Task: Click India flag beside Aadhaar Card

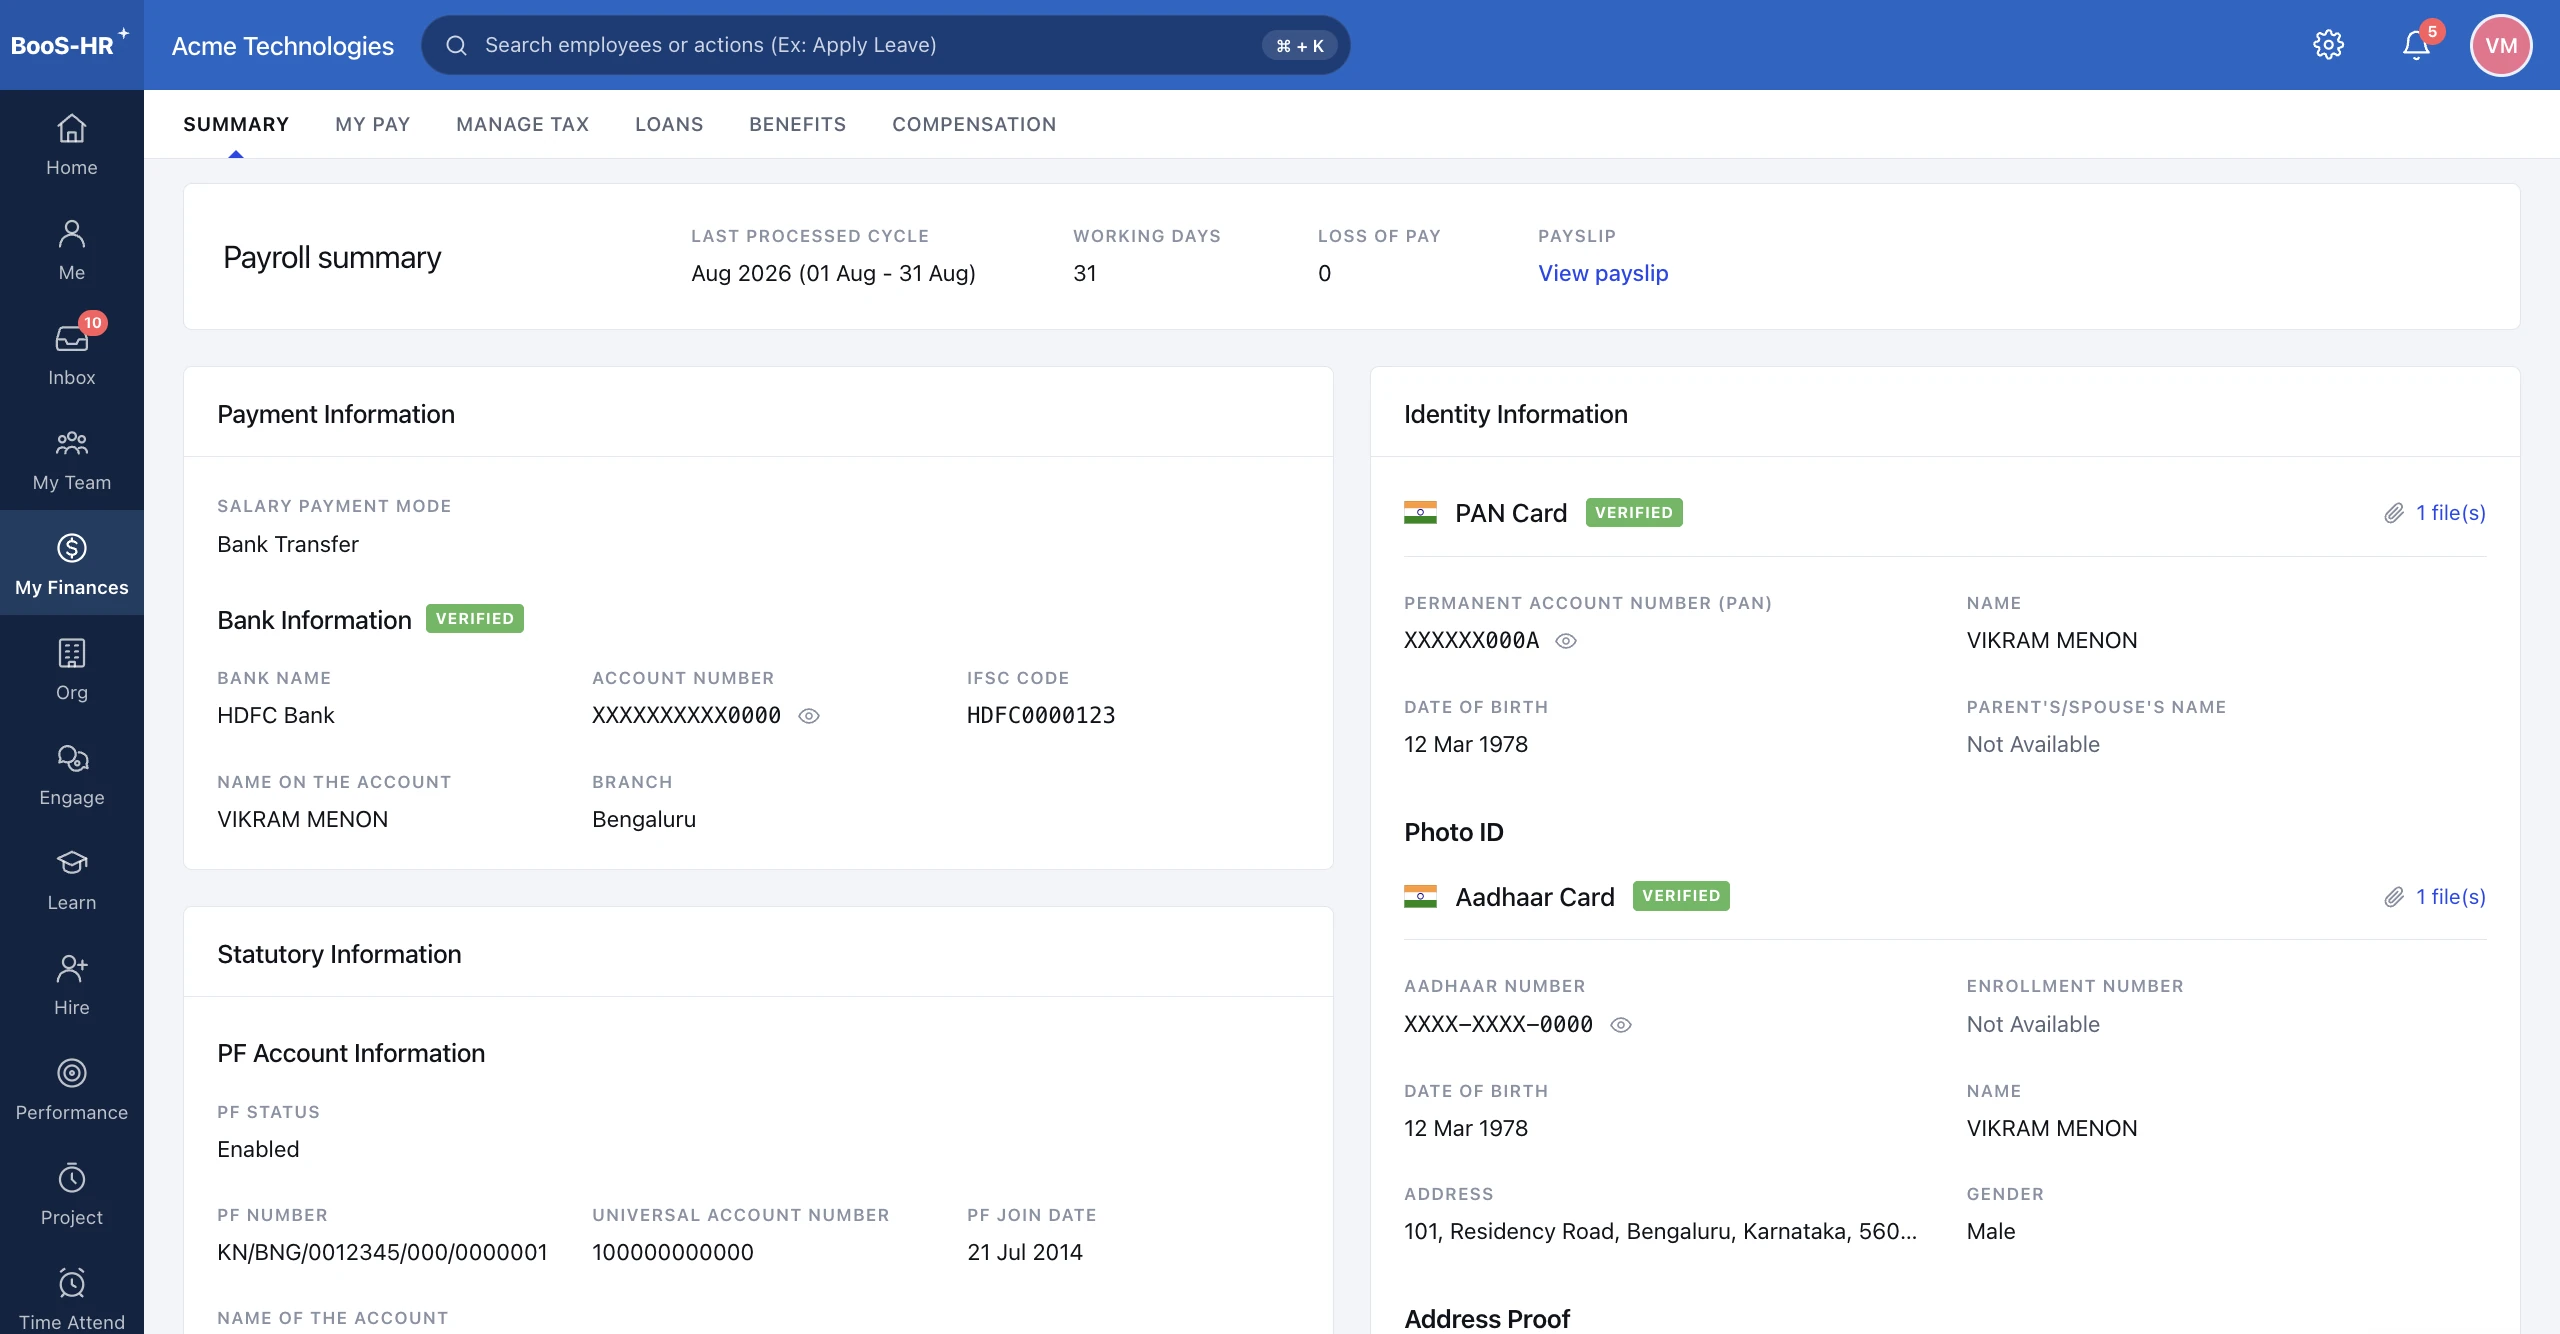Action: coord(1420,897)
